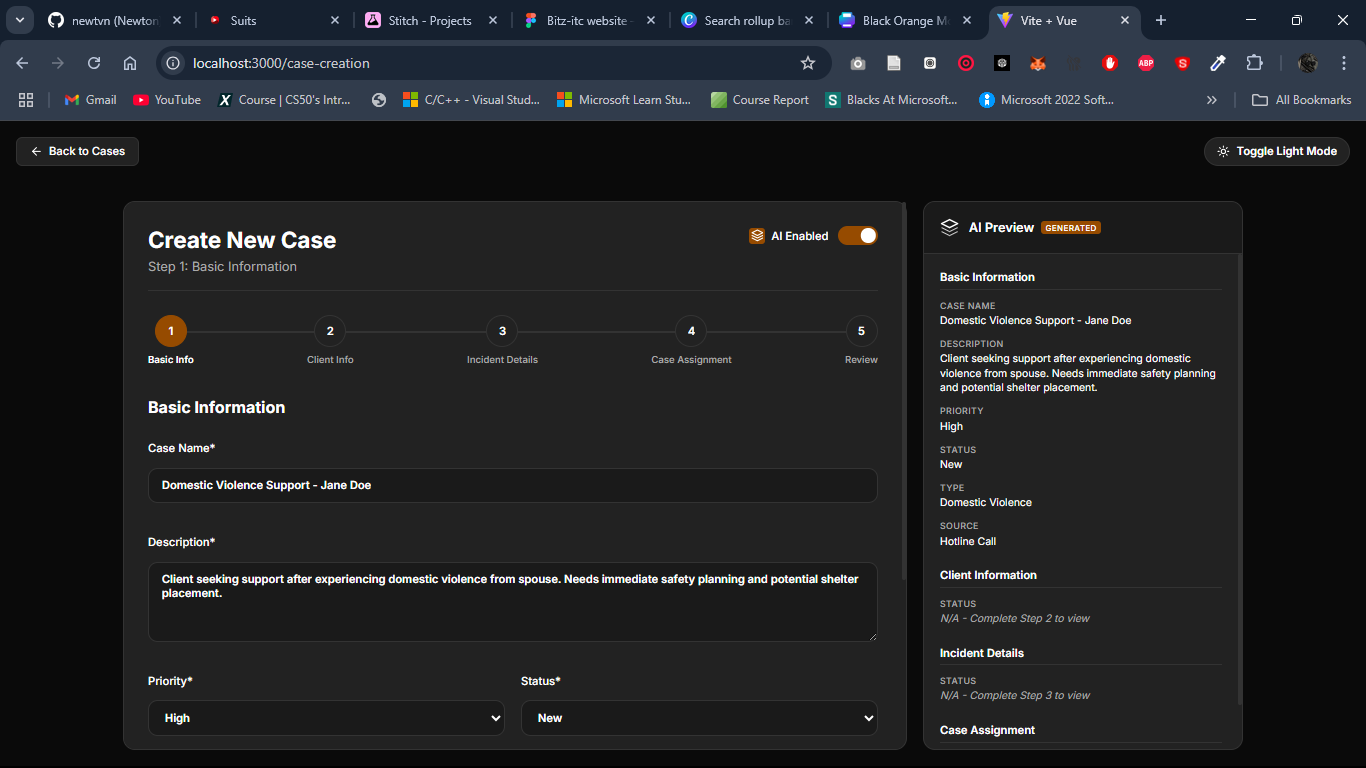Click the AI Preview layers icon

pyautogui.click(x=950, y=228)
